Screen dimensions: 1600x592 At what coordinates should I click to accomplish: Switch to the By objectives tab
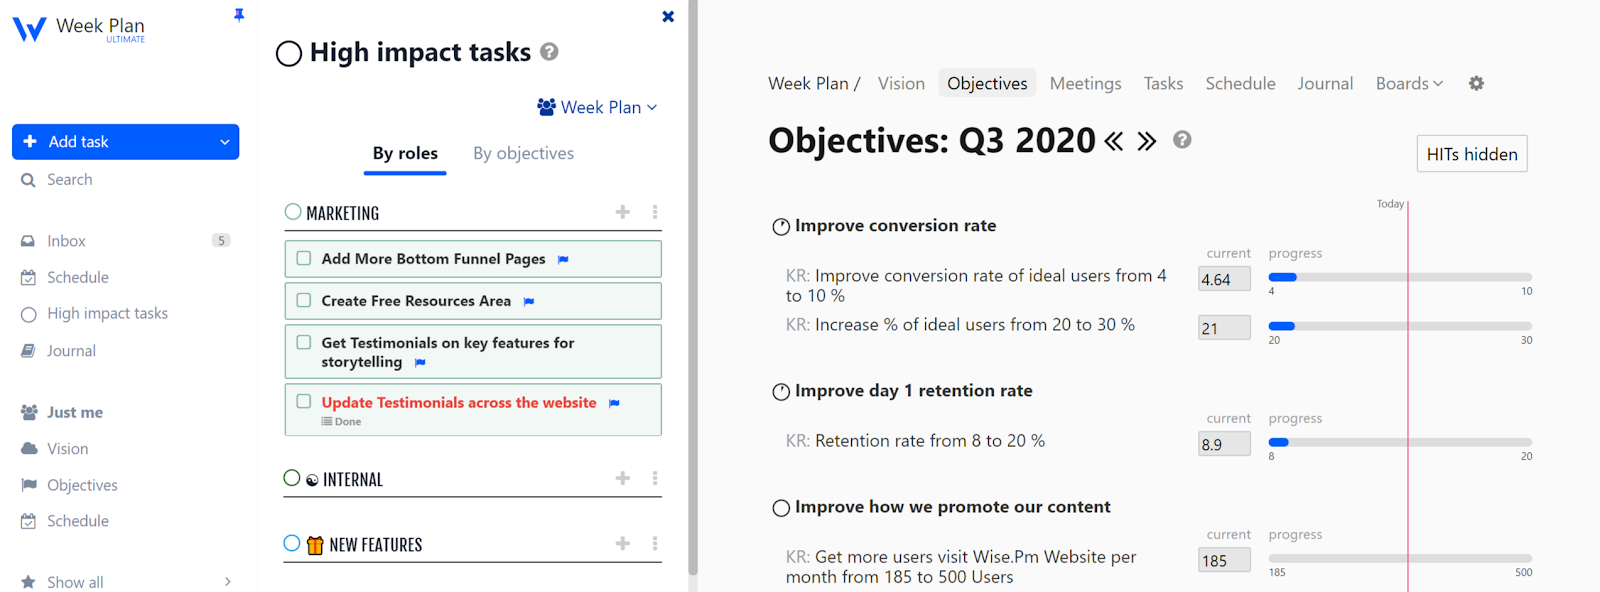[x=523, y=153]
